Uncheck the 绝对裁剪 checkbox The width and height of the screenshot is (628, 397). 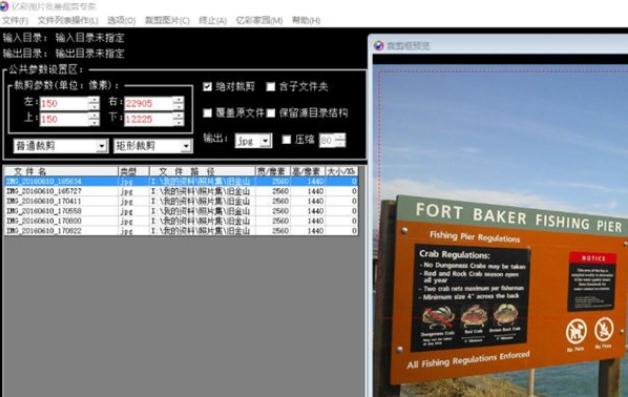207,87
